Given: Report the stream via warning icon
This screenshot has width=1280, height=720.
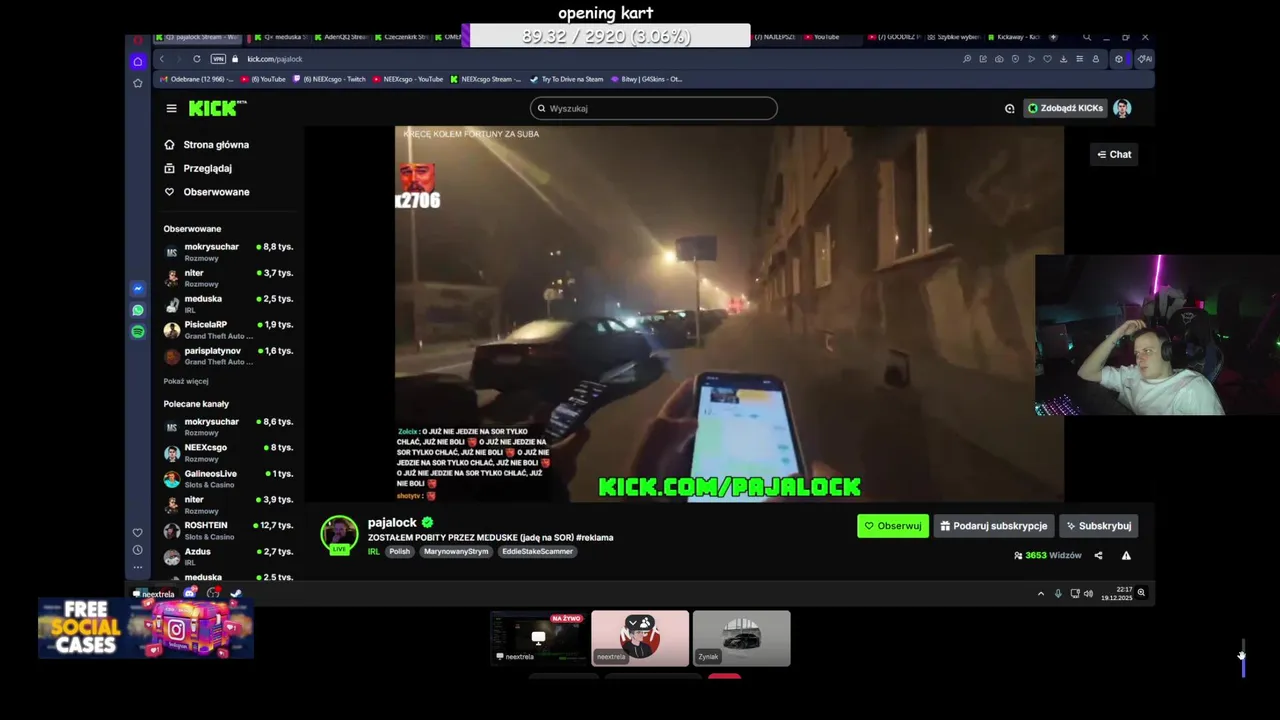Looking at the screenshot, I should point(1126,555).
